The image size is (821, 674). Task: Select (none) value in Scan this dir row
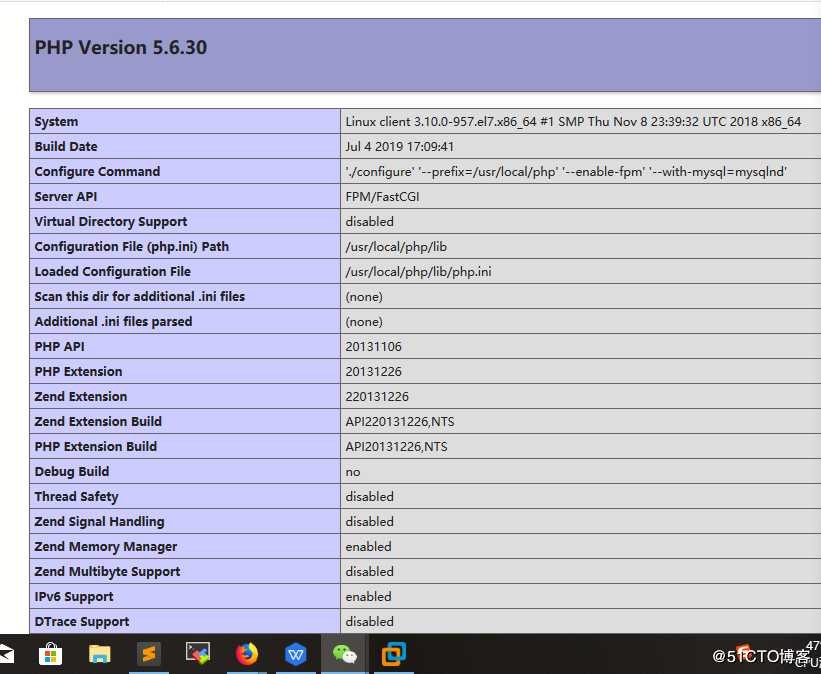[x=364, y=297]
